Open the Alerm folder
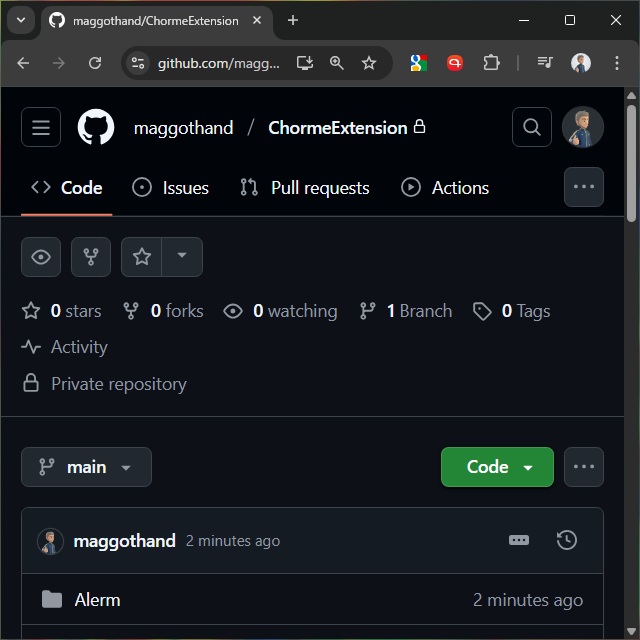The width and height of the screenshot is (640, 640). pyautogui.click(x=97, y=600)
